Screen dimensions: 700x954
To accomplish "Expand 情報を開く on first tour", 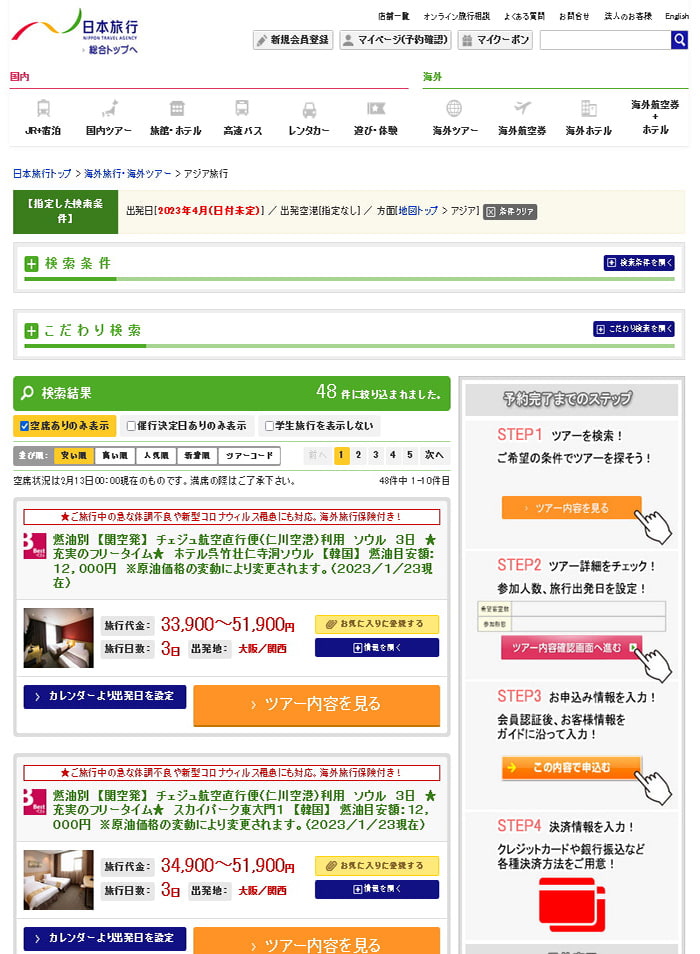I will tap(376, 647).
